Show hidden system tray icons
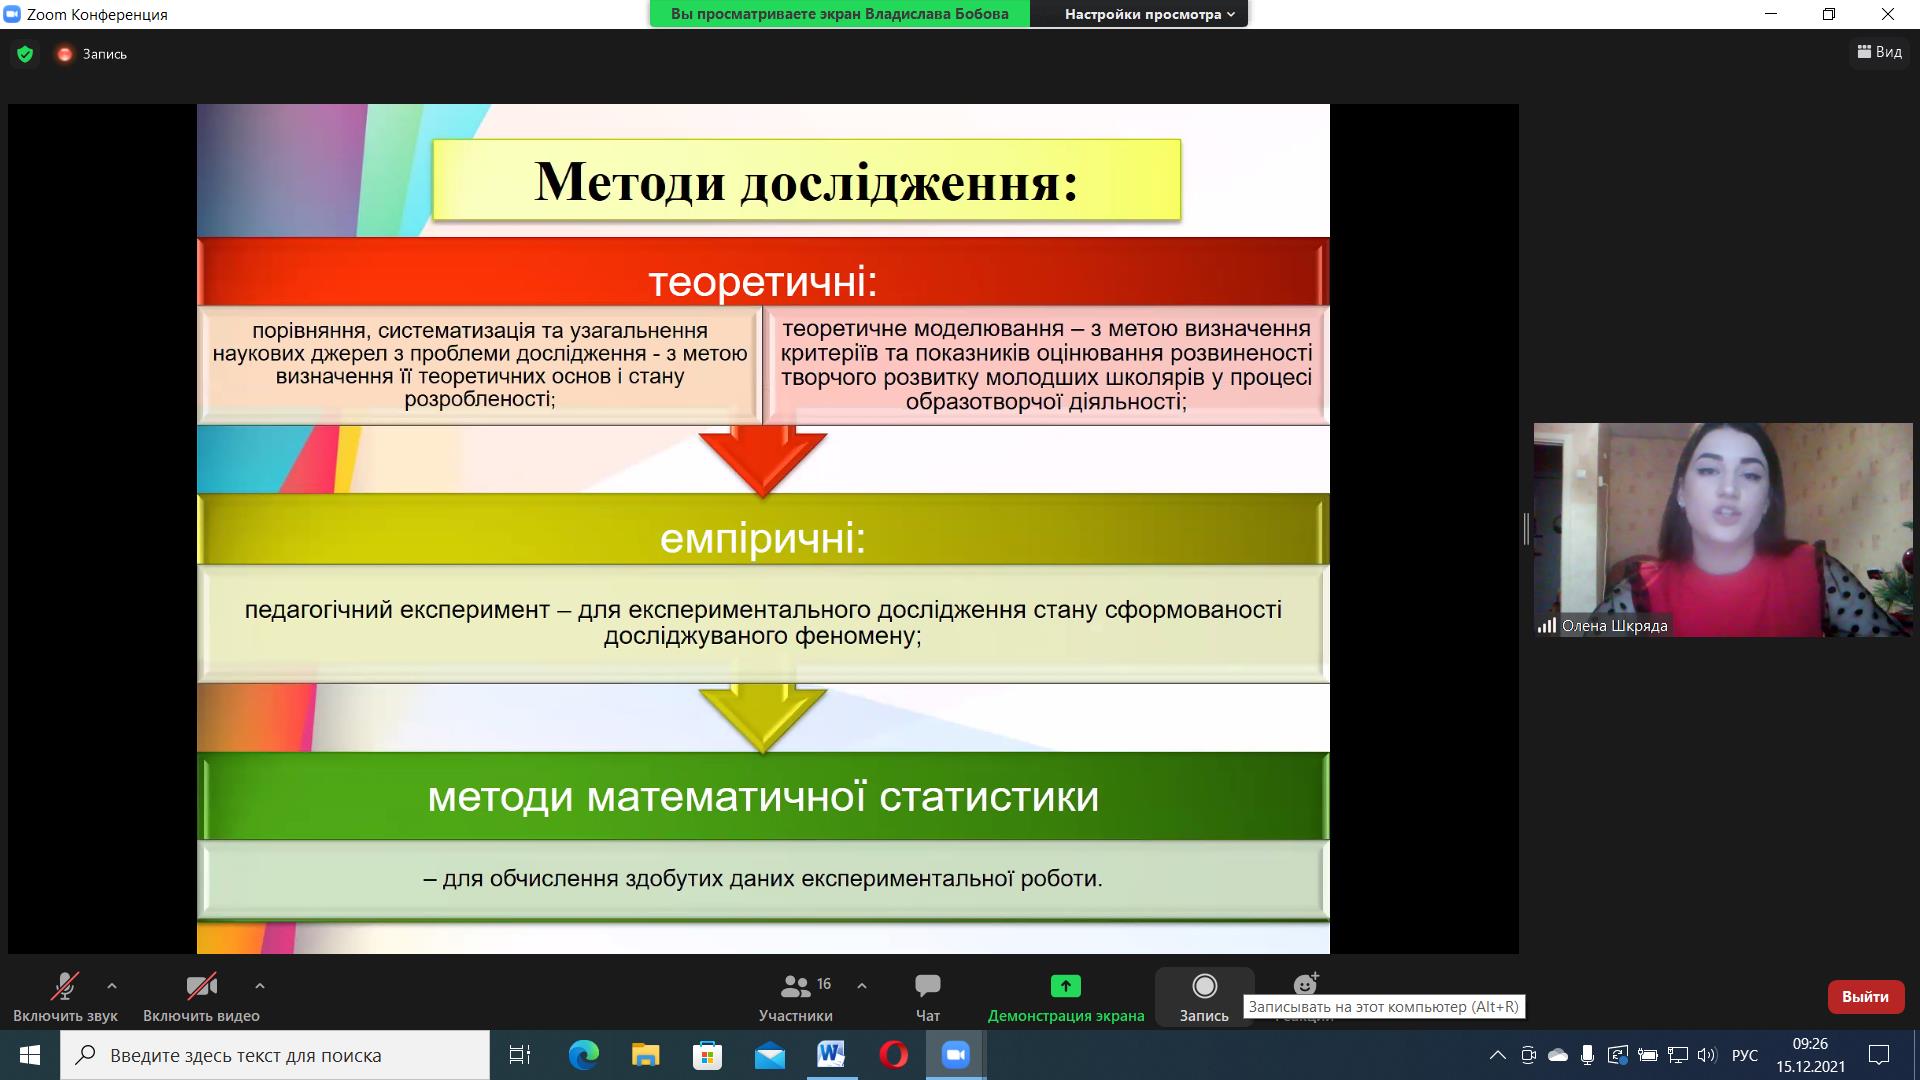 [x=1497, y=1055]
